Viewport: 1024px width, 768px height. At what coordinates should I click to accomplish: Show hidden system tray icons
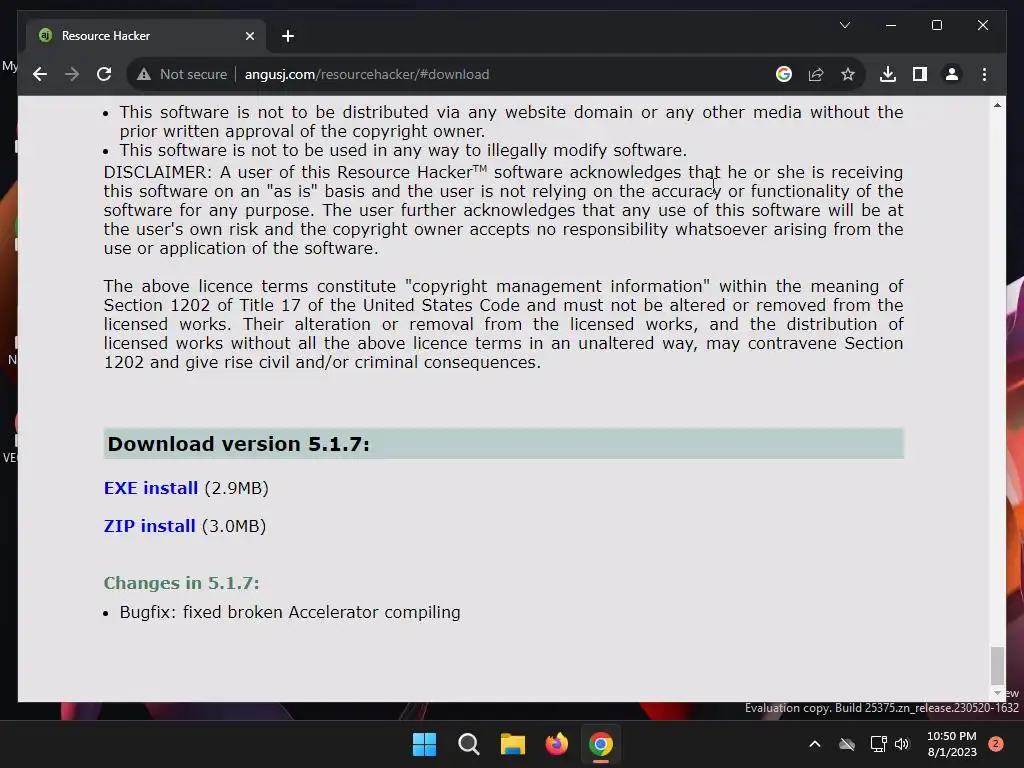point(815,744)
